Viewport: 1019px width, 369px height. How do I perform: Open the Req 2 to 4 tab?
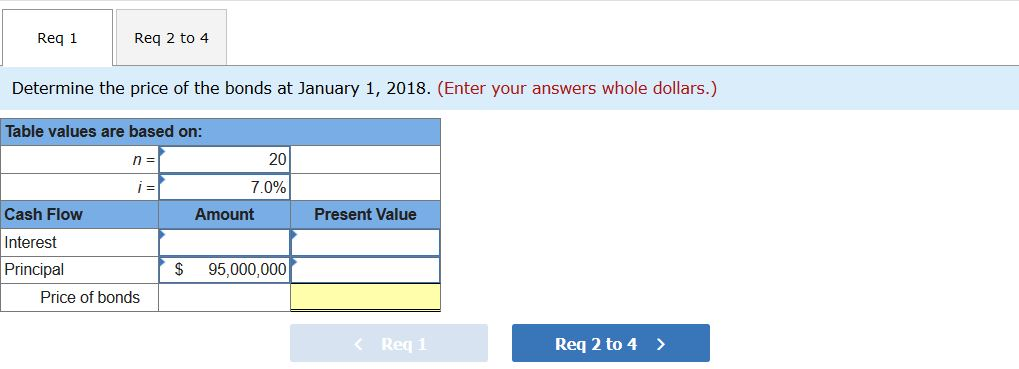[x=172, y=38]
